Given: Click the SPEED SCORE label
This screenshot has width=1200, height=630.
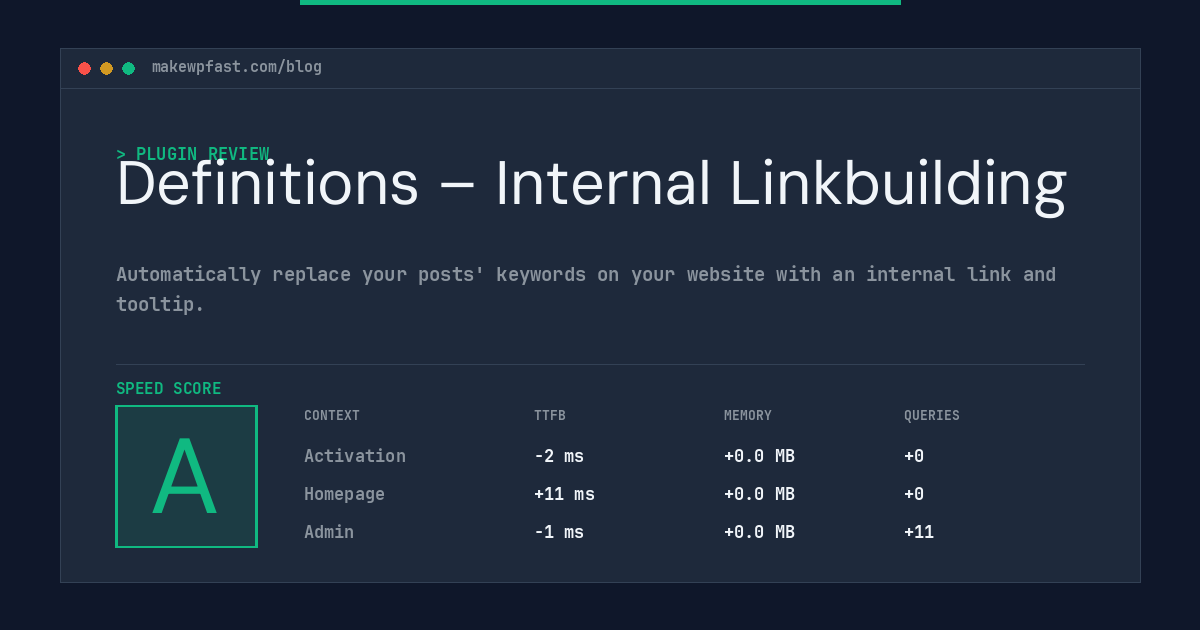Looking at the screenshot, I should coord(169,389).
